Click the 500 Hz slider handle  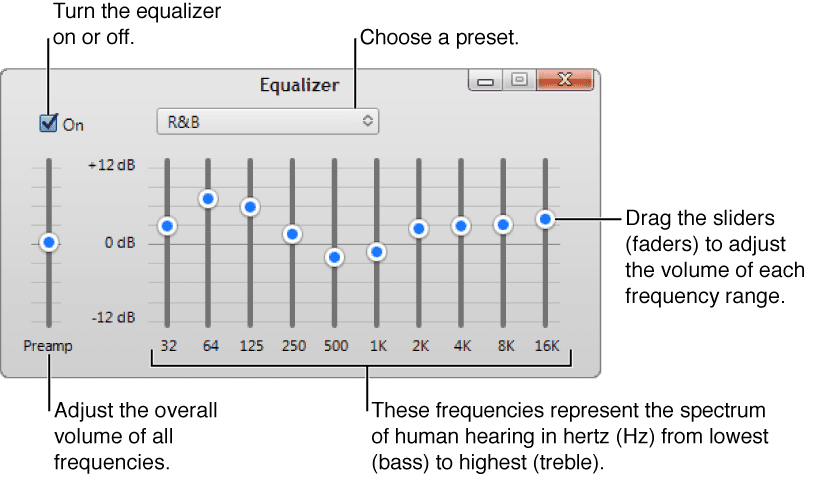click(x=334, y=257)
